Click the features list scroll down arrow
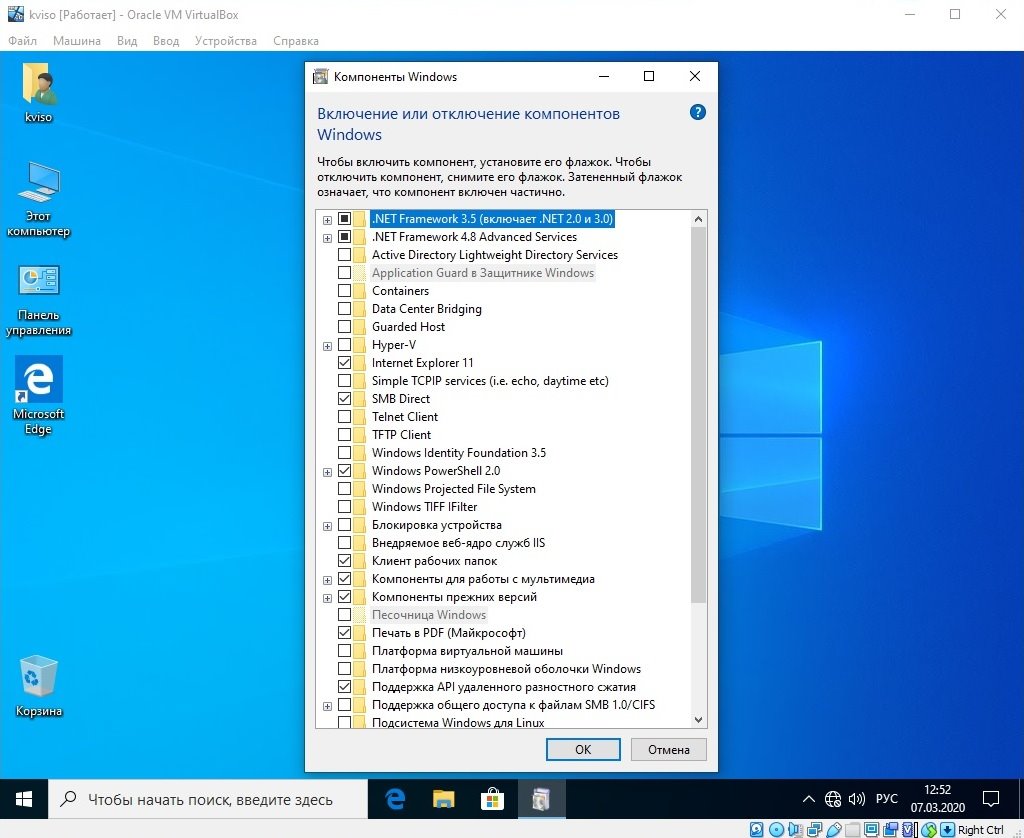1024x838 pixels. click(x=698, y=720)
